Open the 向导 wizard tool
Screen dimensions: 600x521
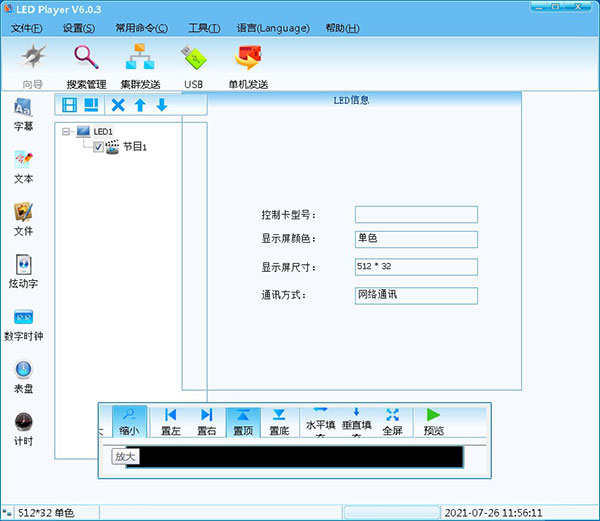33,66
